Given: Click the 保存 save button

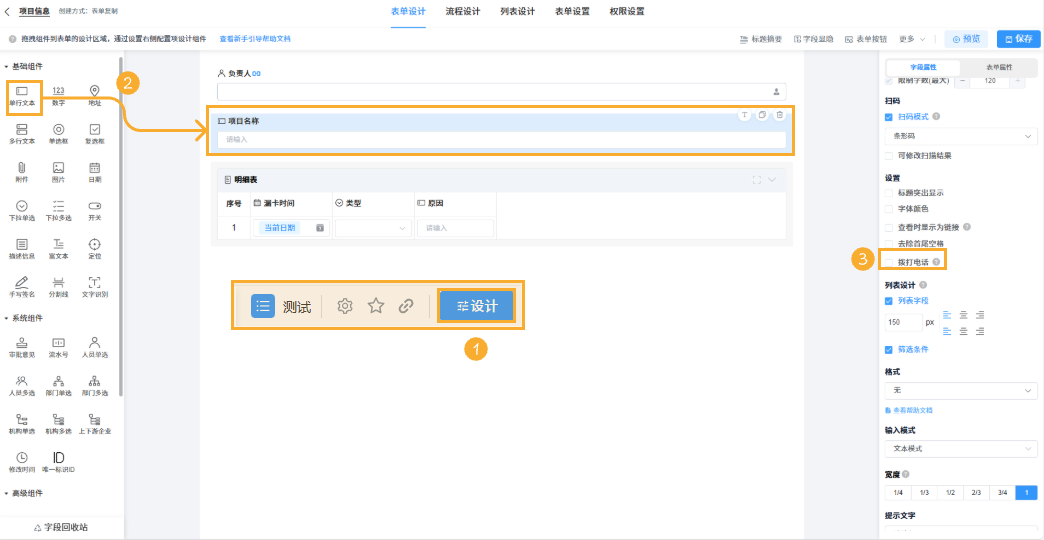Looking at the screenshot, I should [1018, 39].
